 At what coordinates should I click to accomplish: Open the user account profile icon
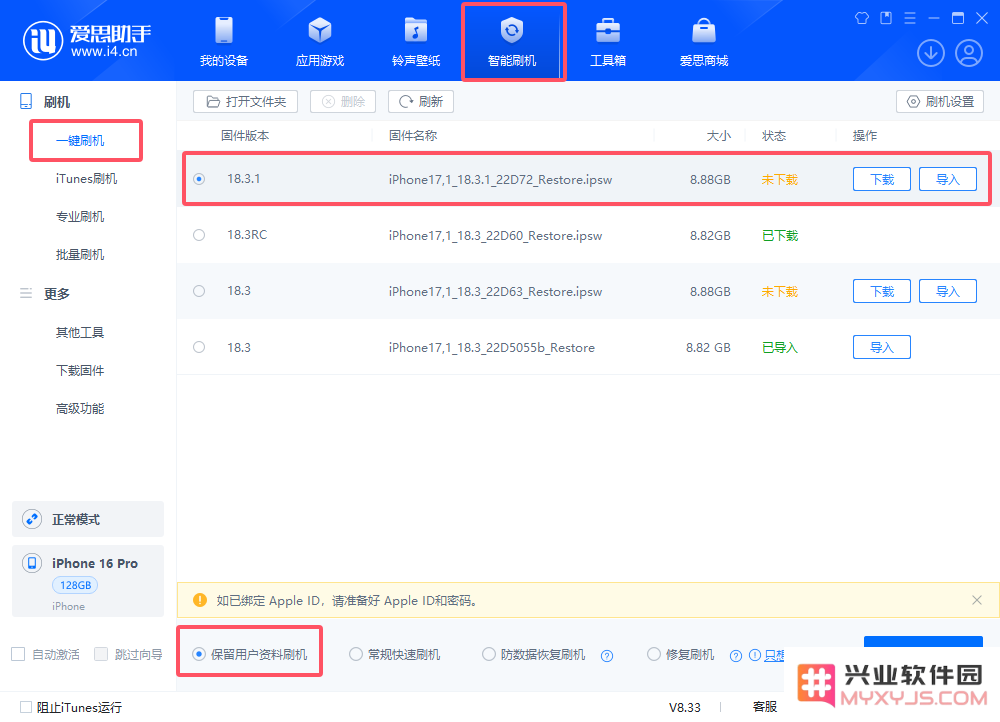tap(969, 53)
